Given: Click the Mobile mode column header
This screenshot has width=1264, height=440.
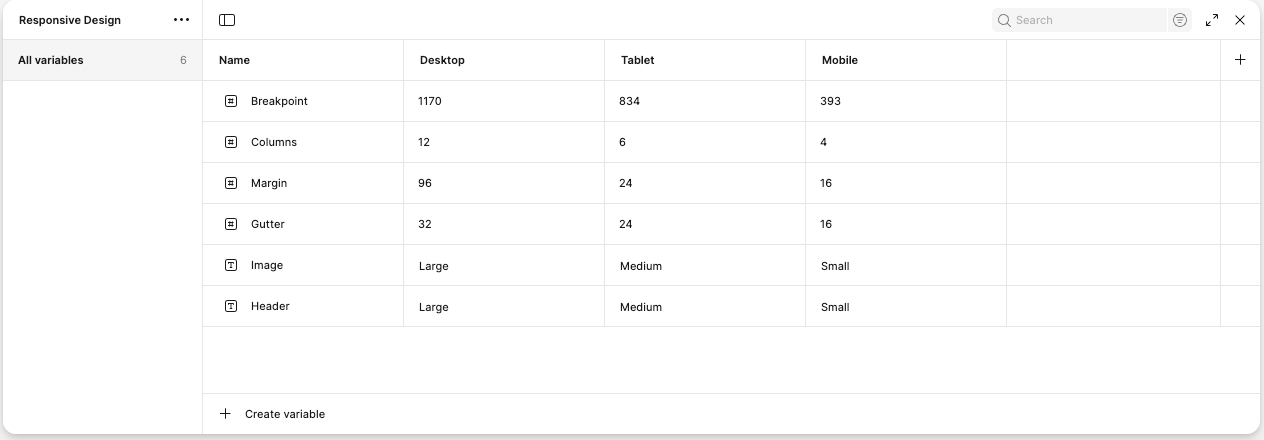Looking at the screenshot, I should pos(840,60).
